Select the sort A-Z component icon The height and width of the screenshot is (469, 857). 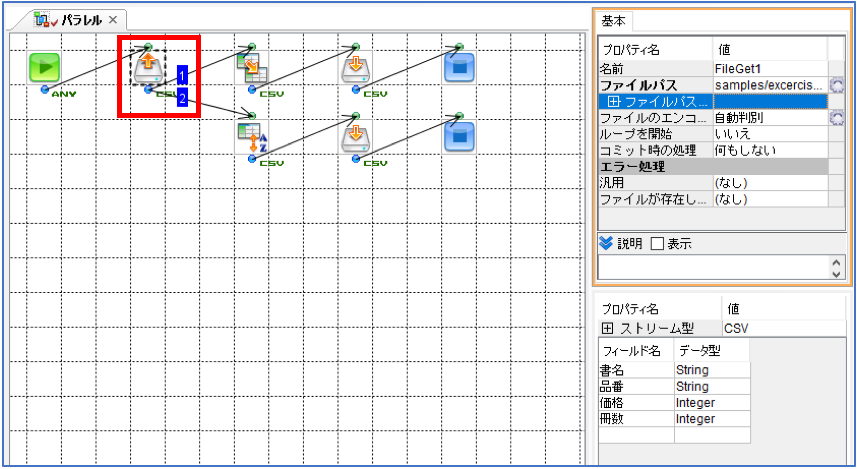tap(252, 138)
